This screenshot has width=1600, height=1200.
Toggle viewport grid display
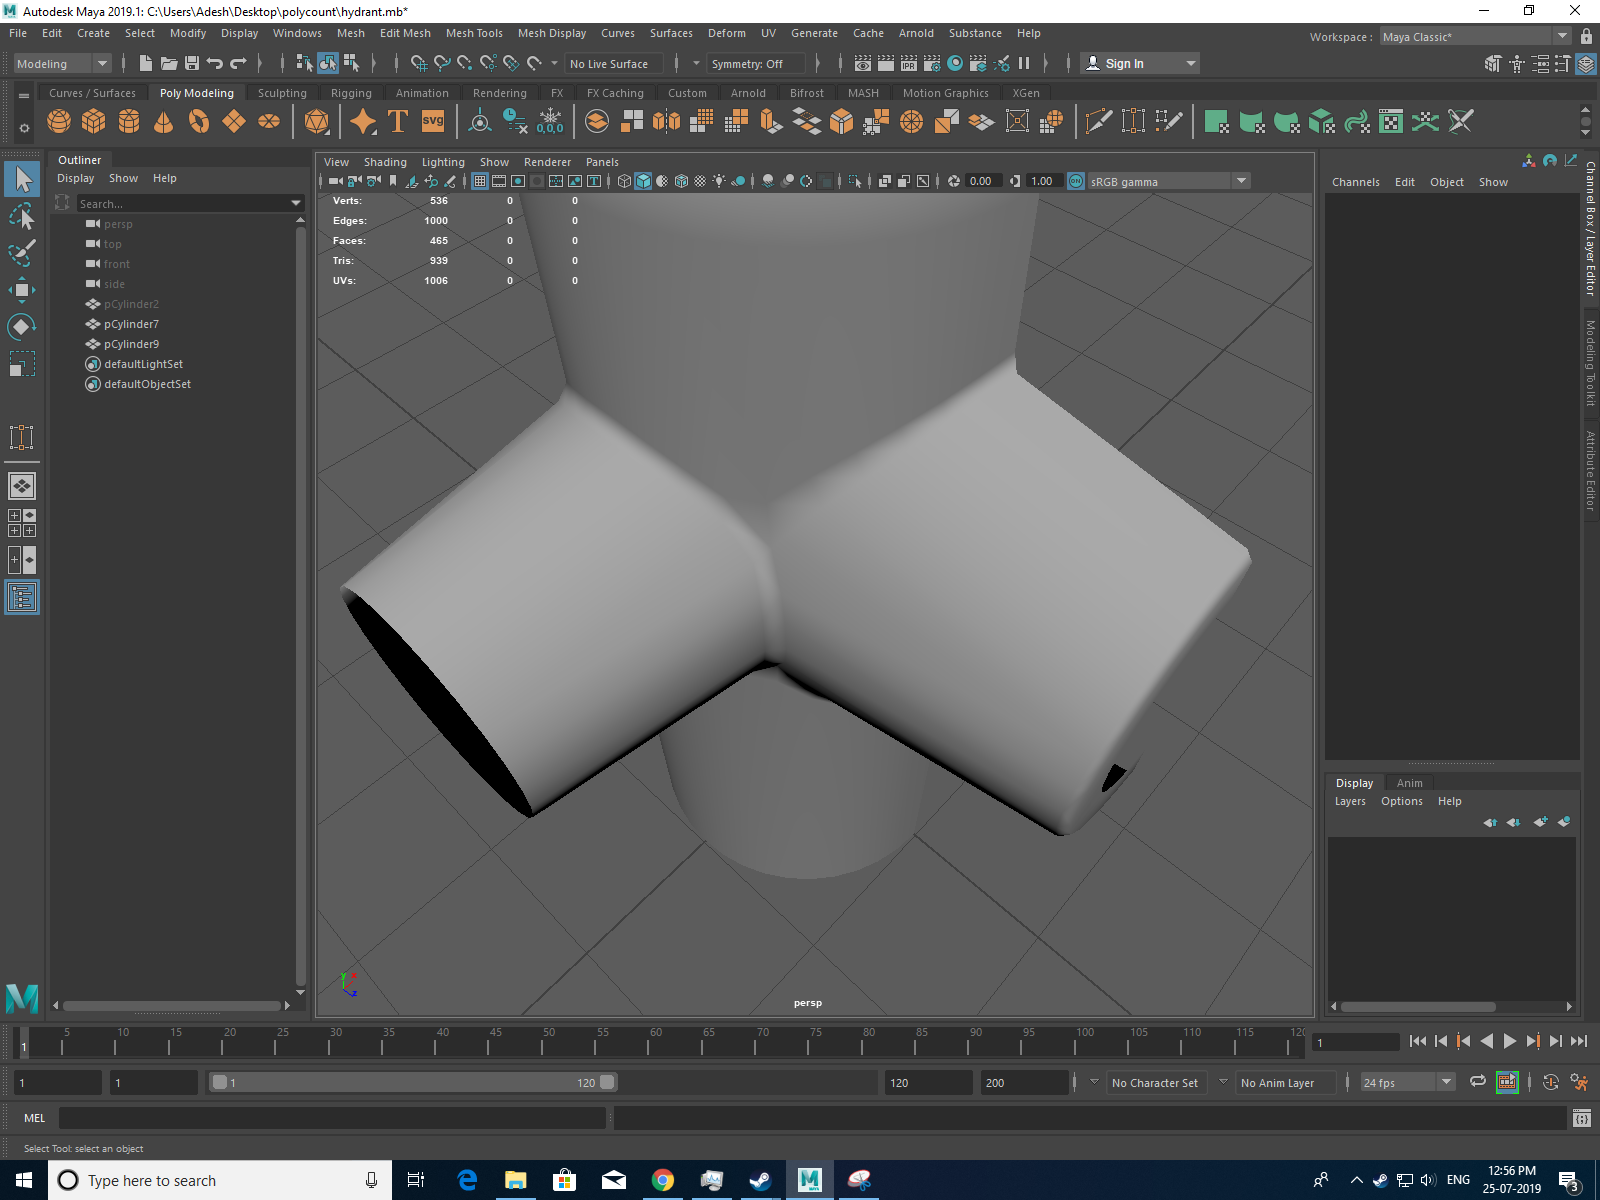480,181
